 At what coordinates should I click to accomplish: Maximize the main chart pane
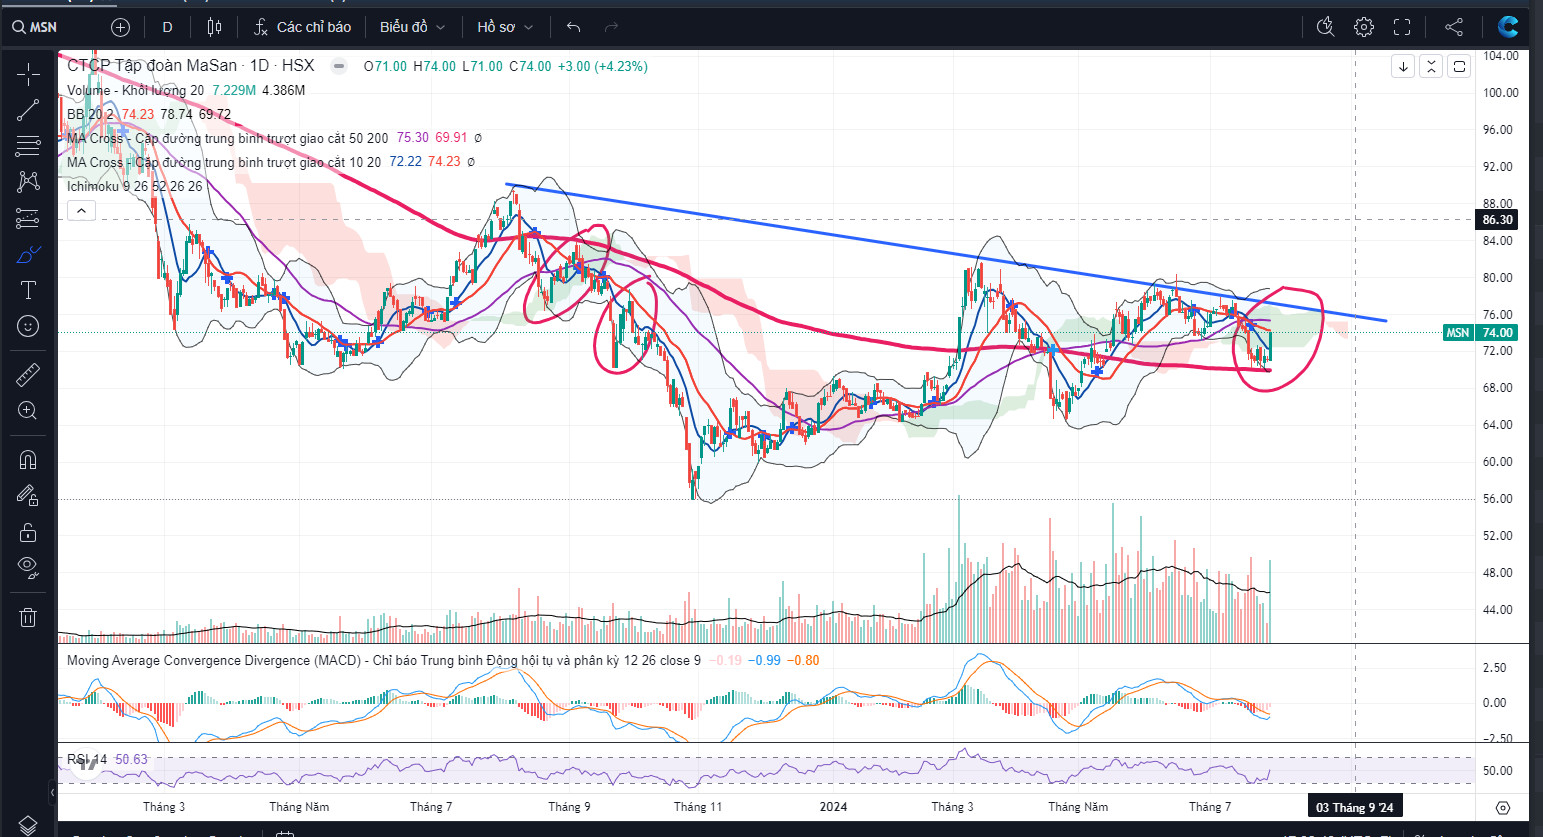click(x=1459, y=66)
